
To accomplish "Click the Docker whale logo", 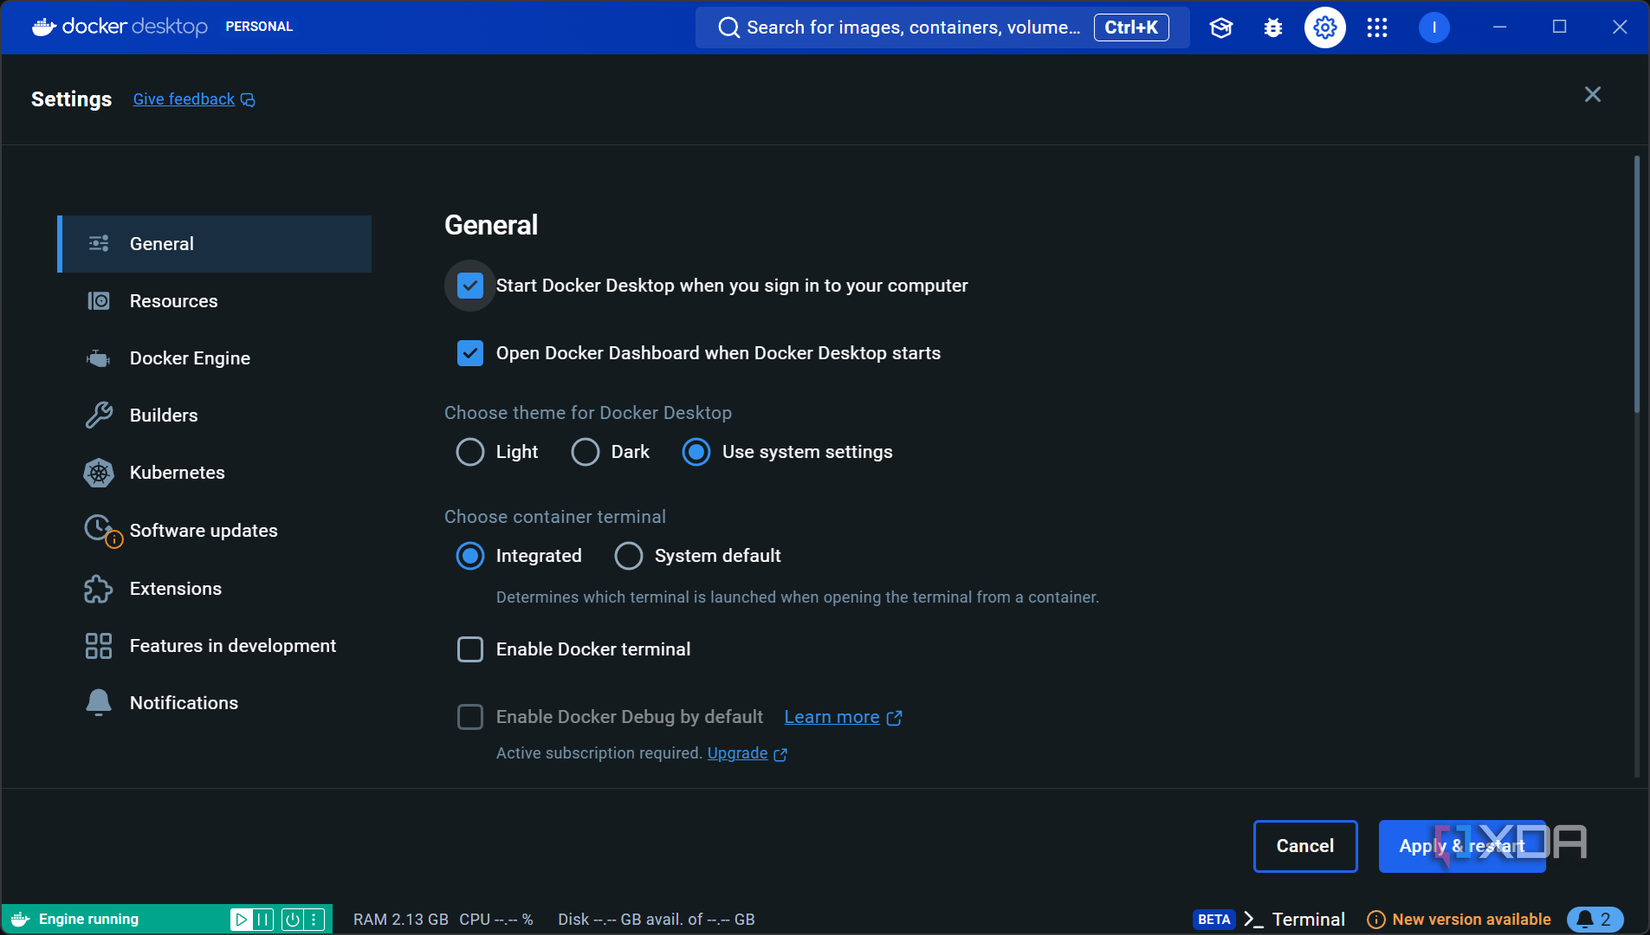I will pyautogui.click(x=42, y=27).
